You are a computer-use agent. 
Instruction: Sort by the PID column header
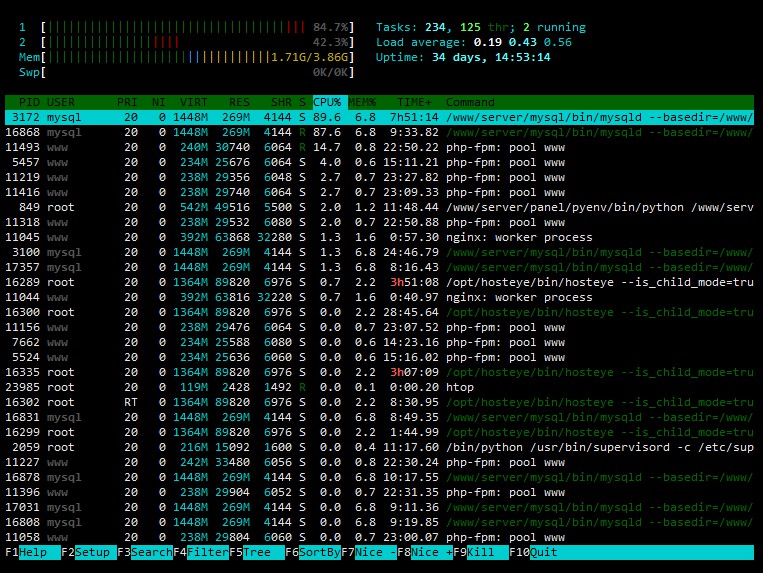click(29, 103)
